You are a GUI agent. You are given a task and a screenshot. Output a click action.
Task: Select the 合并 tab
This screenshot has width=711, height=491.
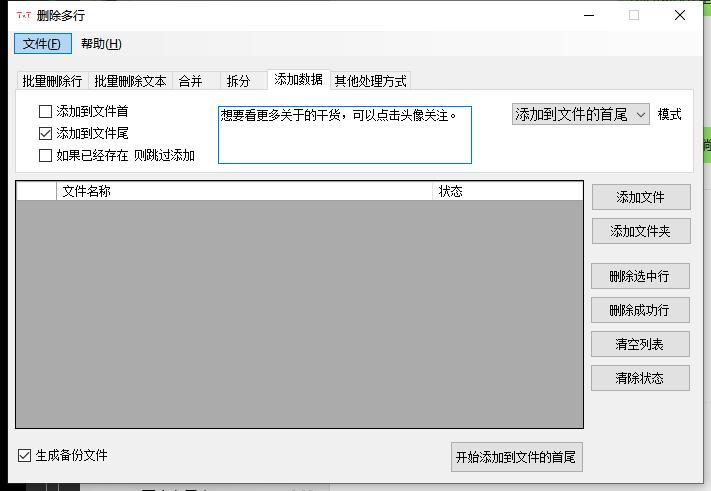click(190, 81)
